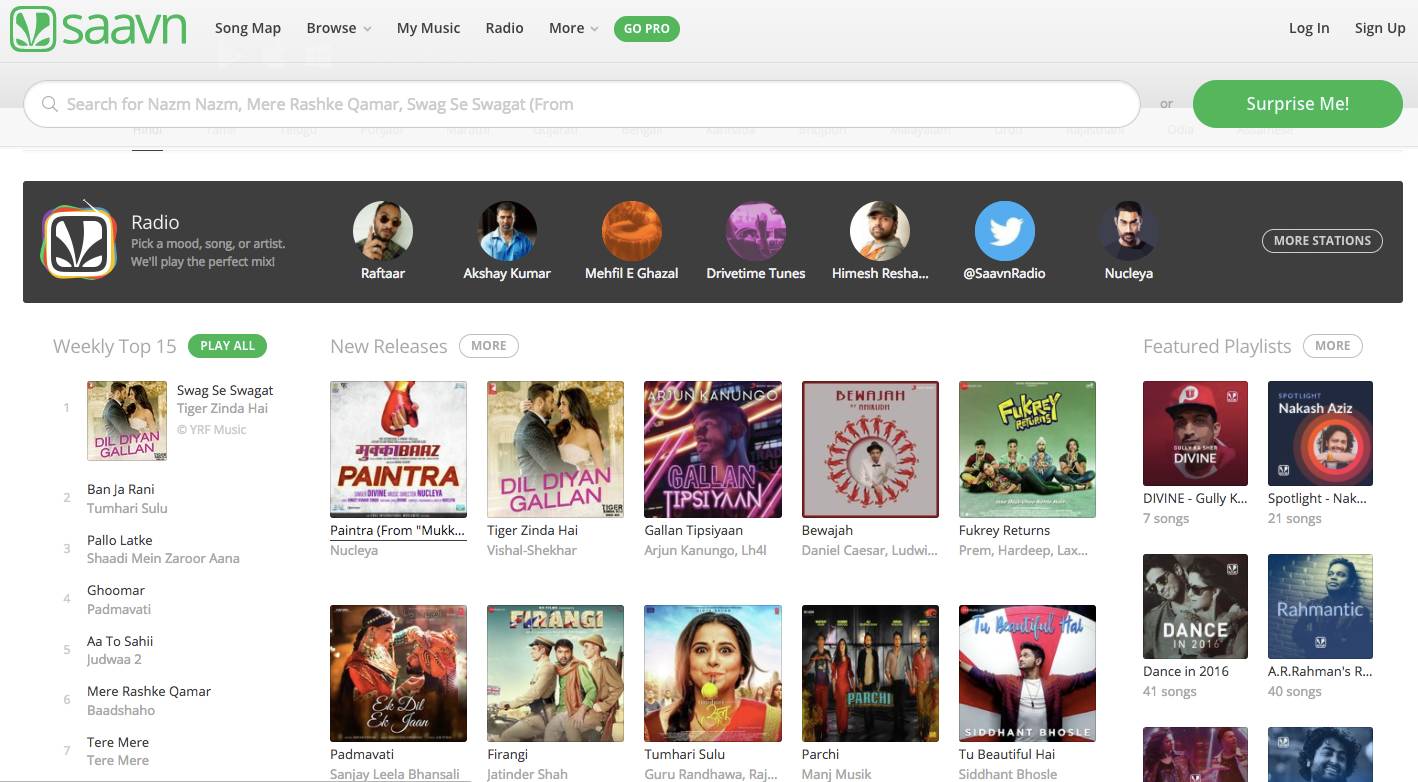
Task: Open the Shaadi Mein Zaroor Aana album link
Action: click(x=163, y=558)
